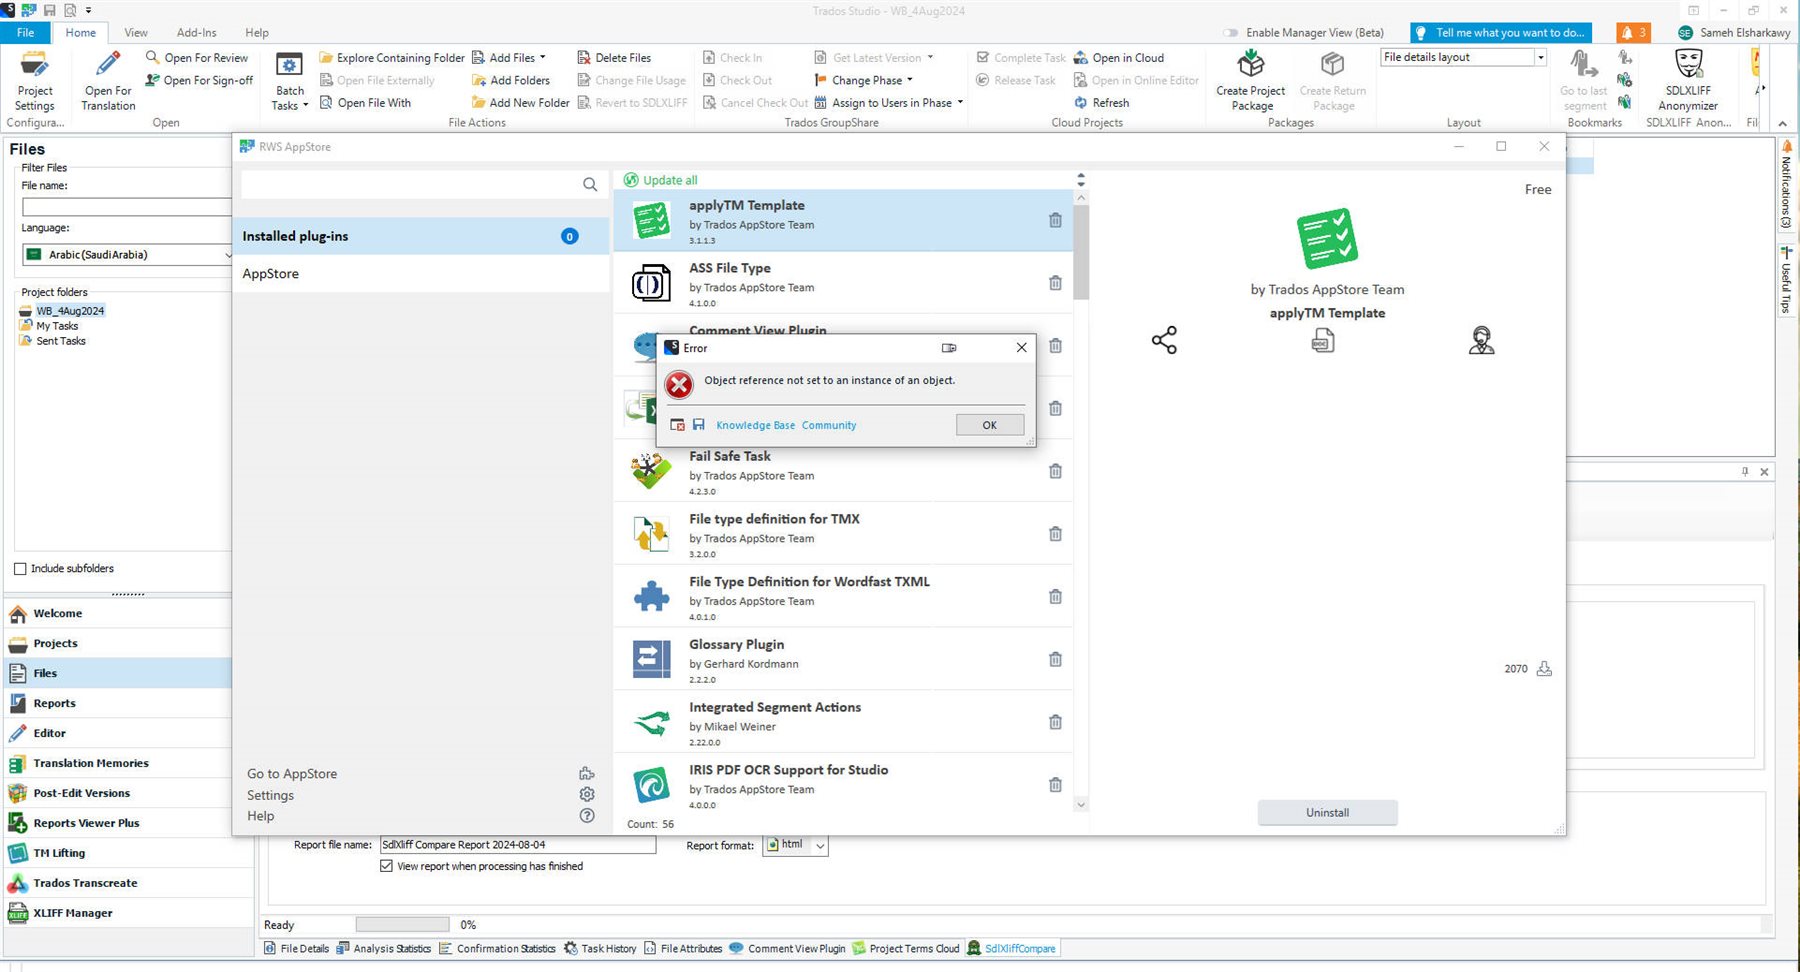The width and height of the screenshot is (1800, 972).
Task: Open Knowledge Base link in Error dialog
Action: click(x=756, y=425)
